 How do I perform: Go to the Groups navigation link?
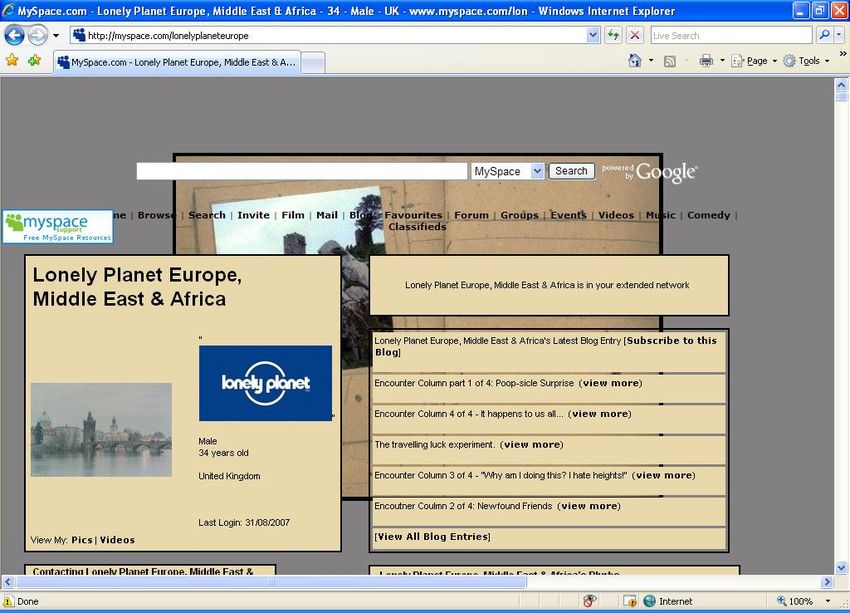point(519,215)
